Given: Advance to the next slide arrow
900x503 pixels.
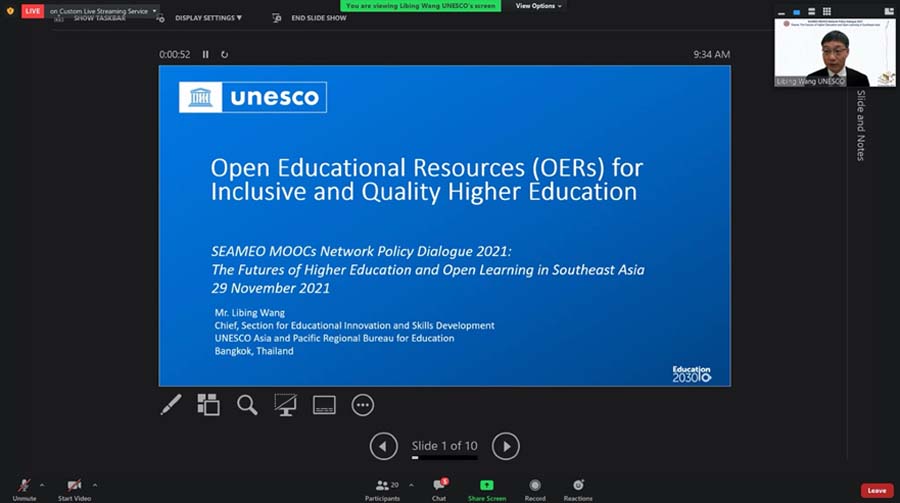Looking at the screenshot, I should tap(506, 446).
